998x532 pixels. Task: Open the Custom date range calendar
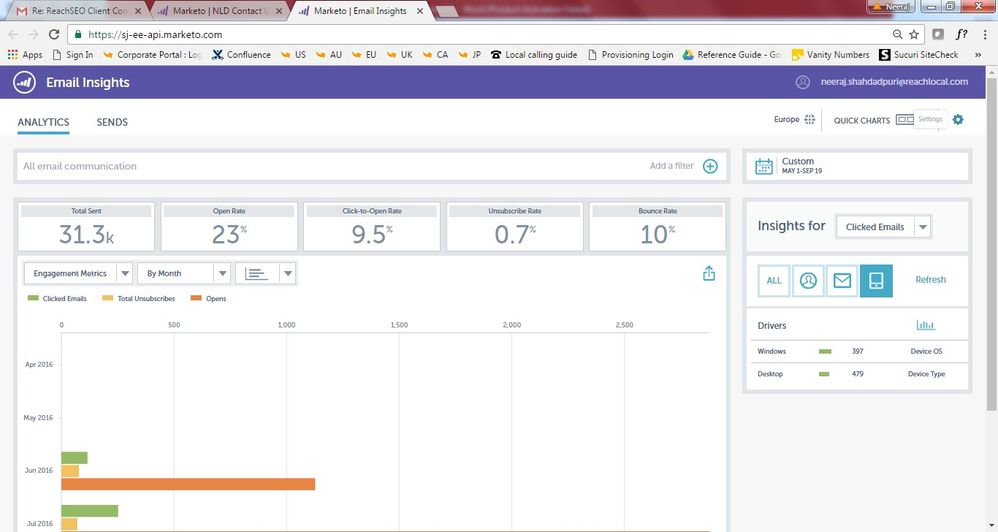click(765, 166)
